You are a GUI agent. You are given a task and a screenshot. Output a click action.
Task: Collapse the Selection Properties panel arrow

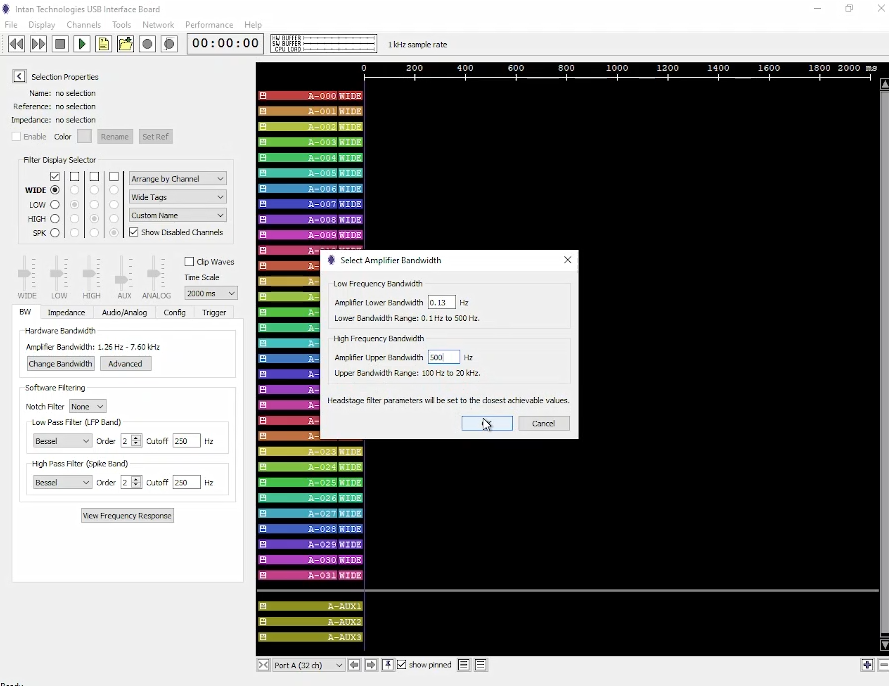coord(19,77)
